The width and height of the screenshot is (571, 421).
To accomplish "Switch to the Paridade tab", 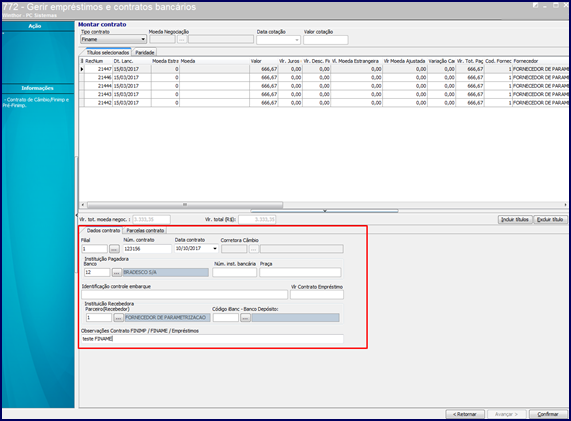I will pos(145,52).
